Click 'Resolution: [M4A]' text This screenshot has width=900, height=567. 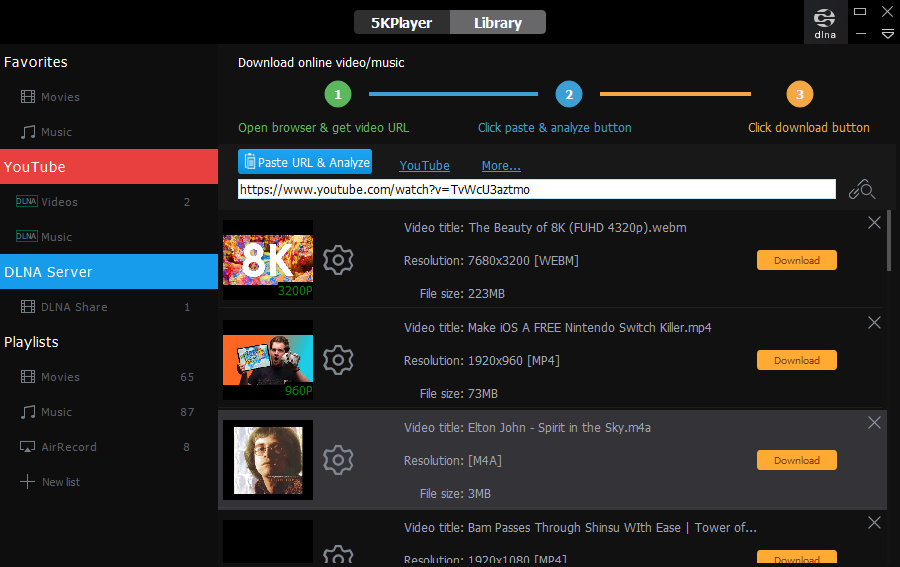point(453,461)
